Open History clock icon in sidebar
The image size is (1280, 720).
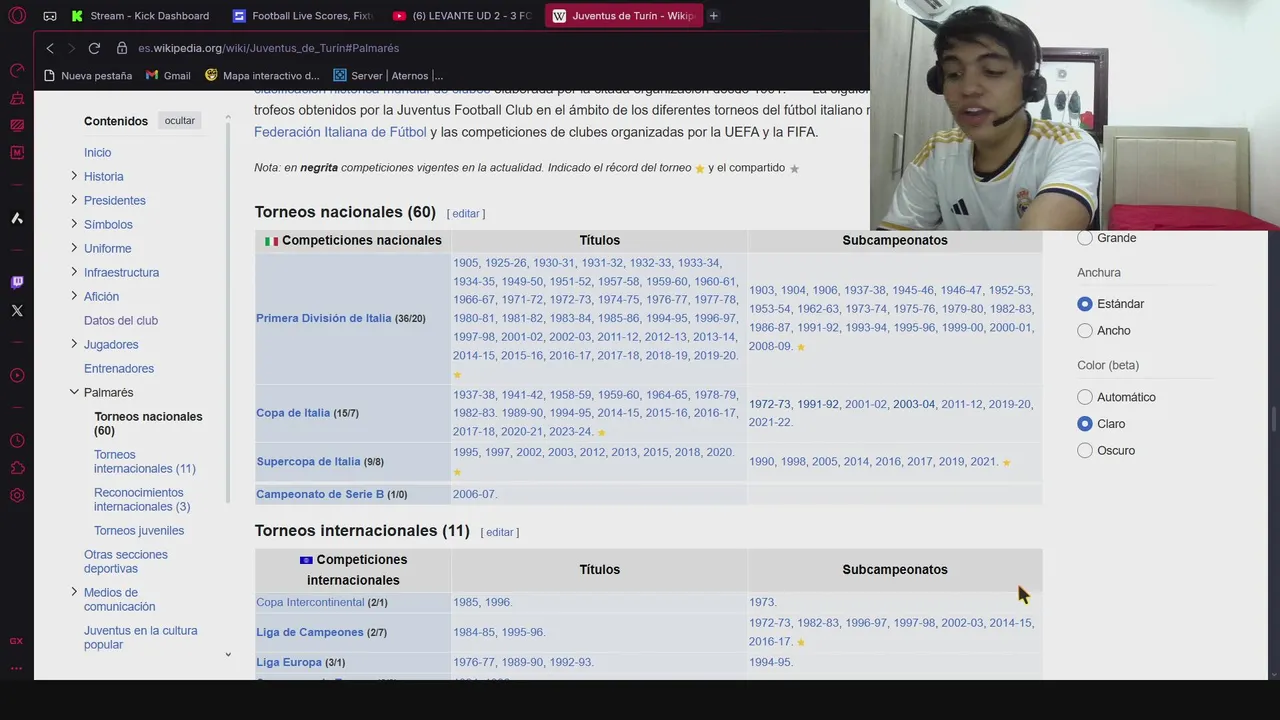coord(17,441)
